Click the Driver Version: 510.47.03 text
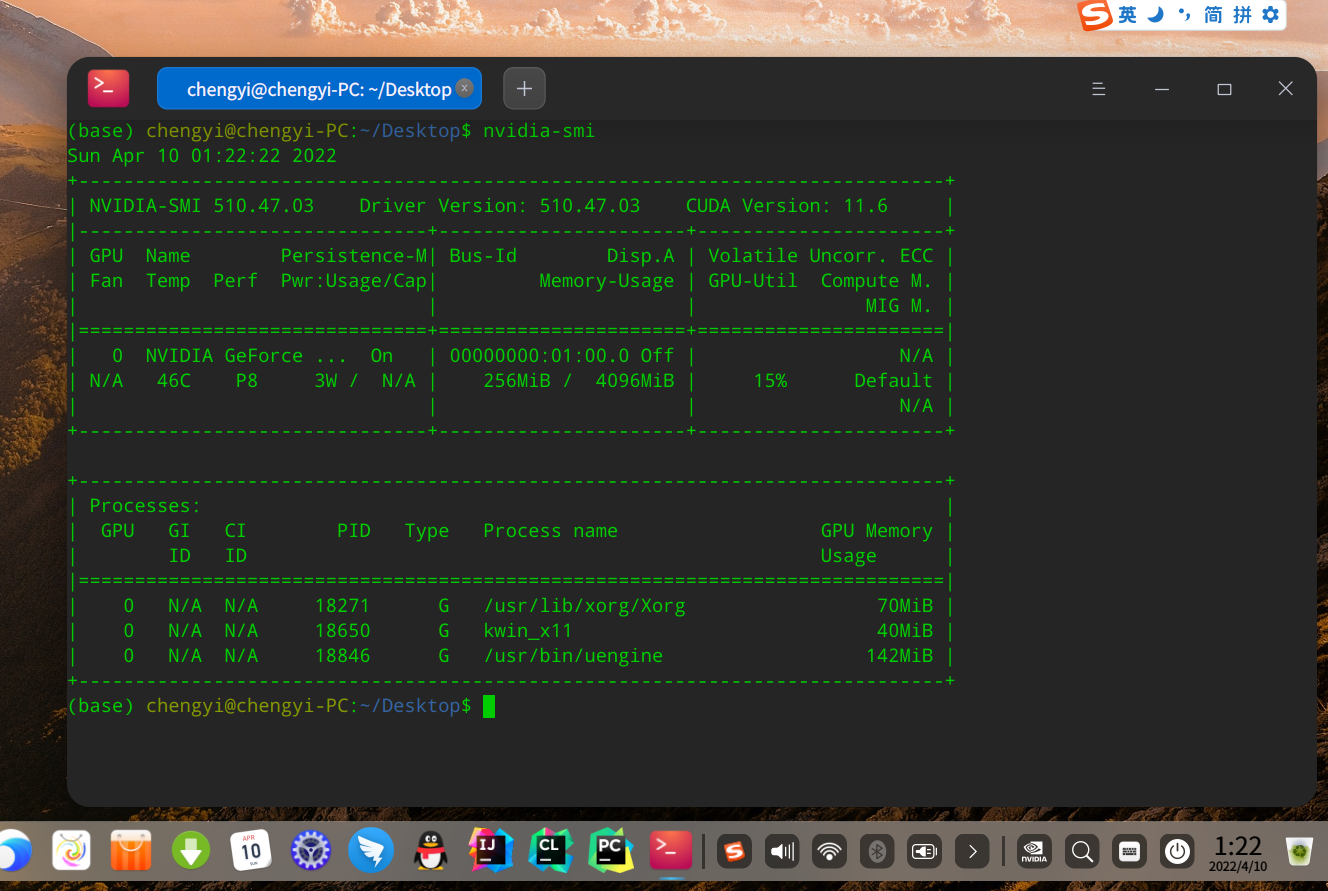The height and width of the screenshot is (891, 1328). [500, 206]
